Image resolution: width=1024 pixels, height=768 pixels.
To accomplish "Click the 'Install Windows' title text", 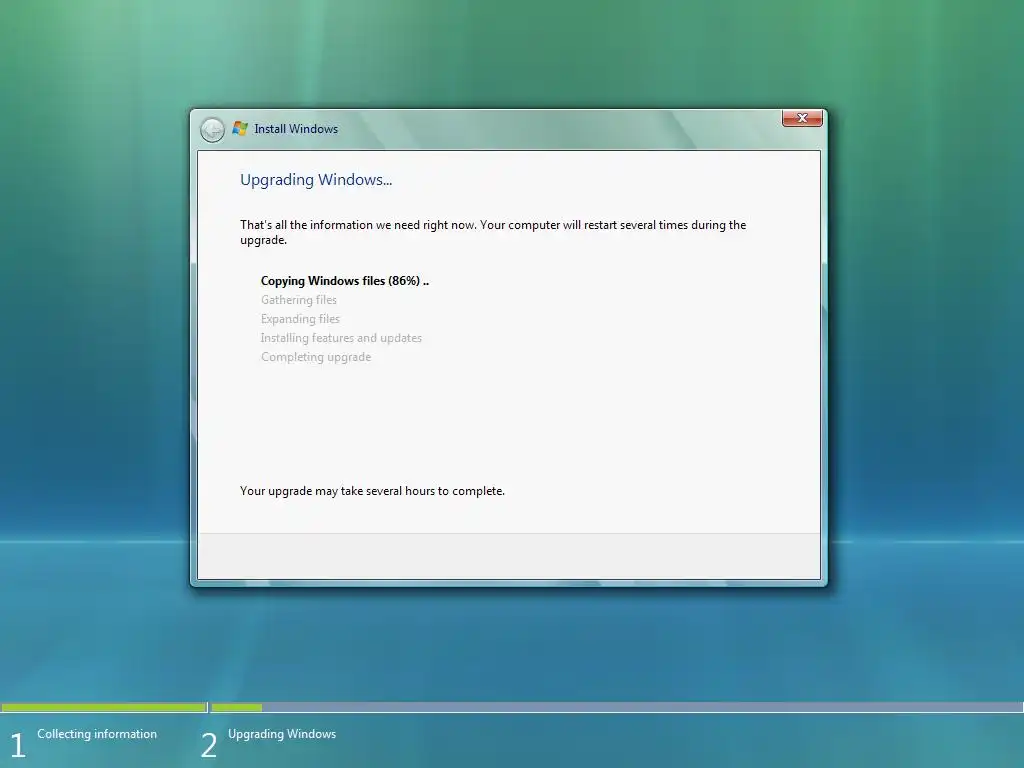I will 296,129.
